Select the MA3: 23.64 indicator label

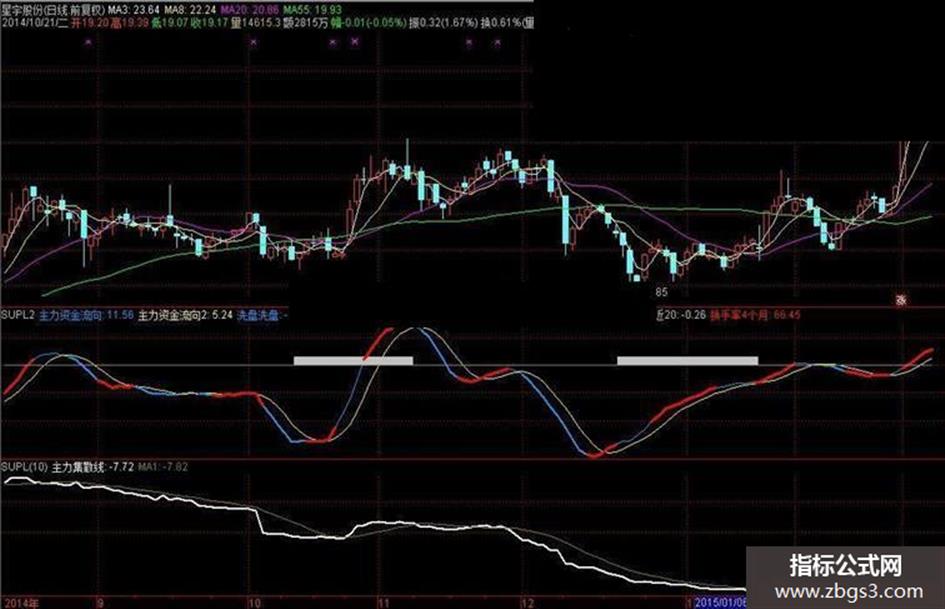pos(133,10)
